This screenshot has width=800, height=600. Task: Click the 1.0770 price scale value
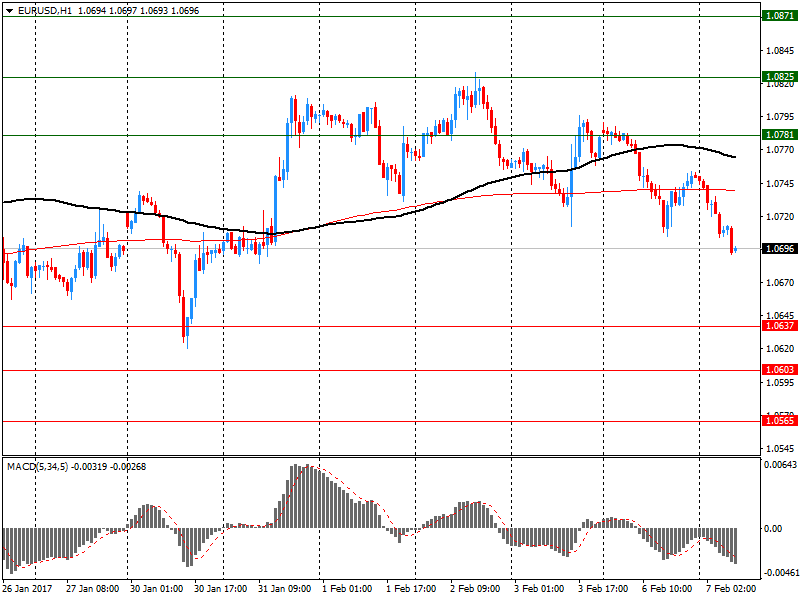(x=780, y=150)
